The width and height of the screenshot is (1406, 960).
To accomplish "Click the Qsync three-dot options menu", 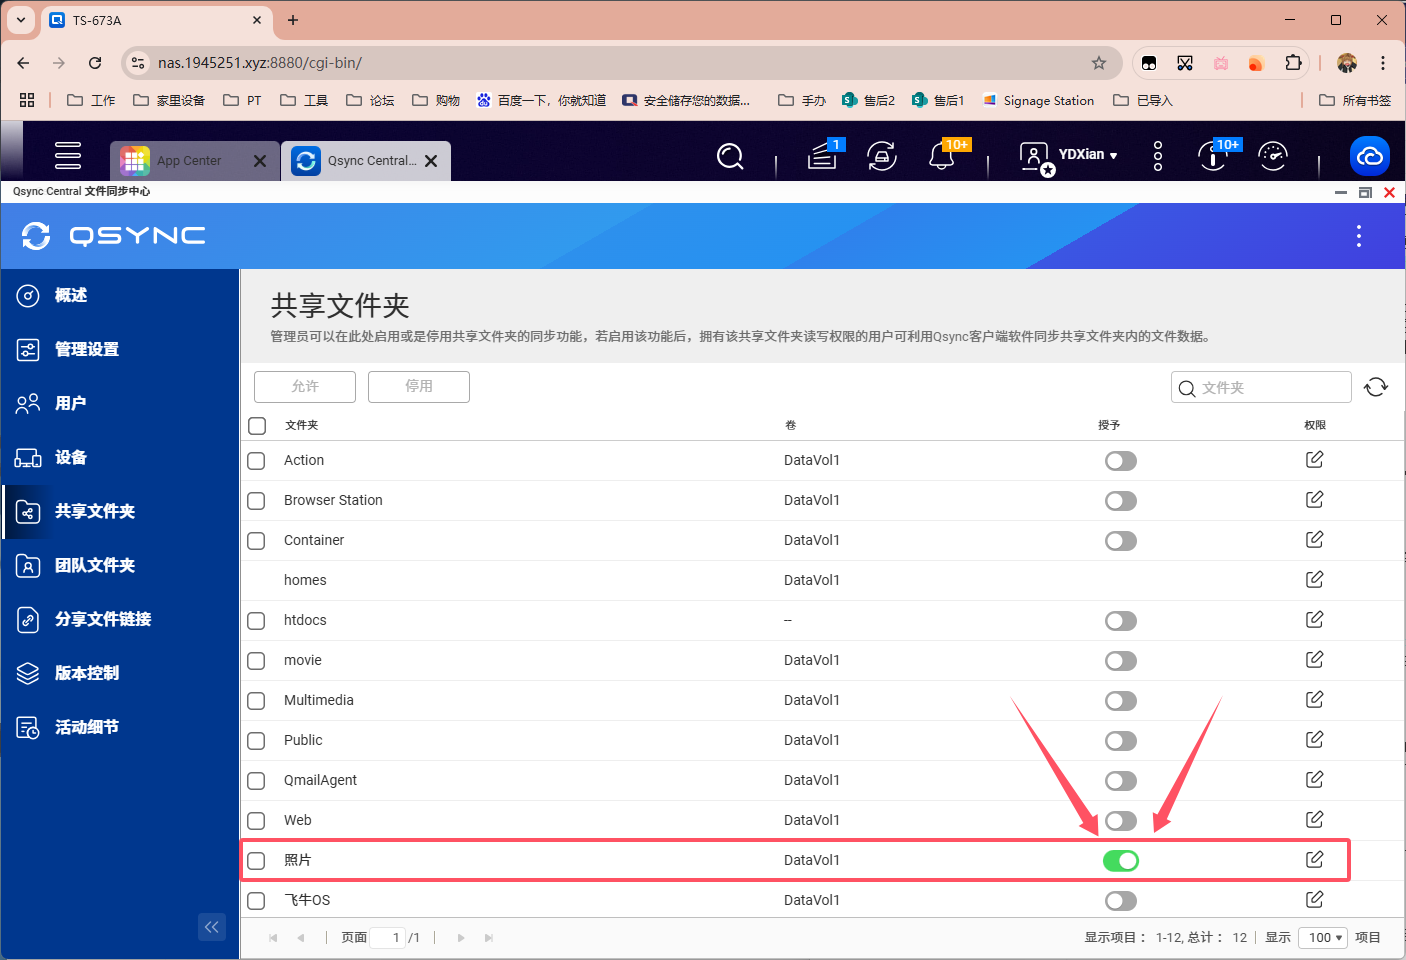I will [1358, 236].
